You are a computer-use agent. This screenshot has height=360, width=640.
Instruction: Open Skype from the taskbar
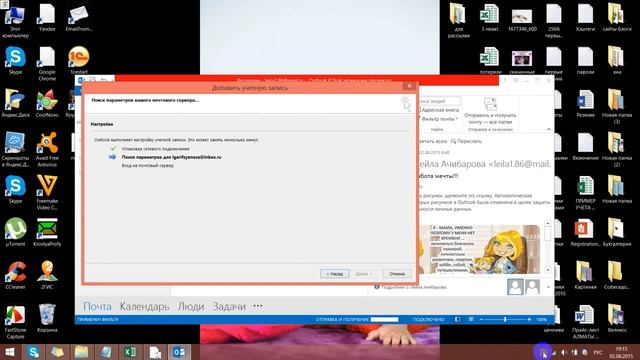33,352
